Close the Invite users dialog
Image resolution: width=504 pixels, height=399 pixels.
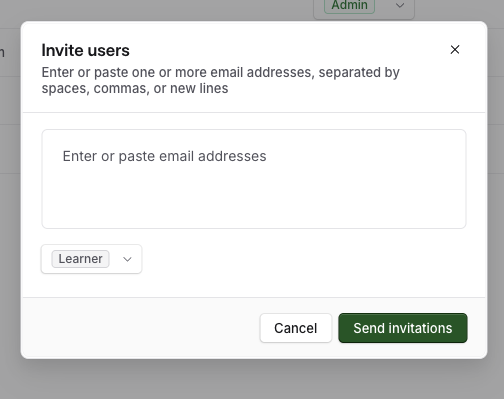point(455,50)
